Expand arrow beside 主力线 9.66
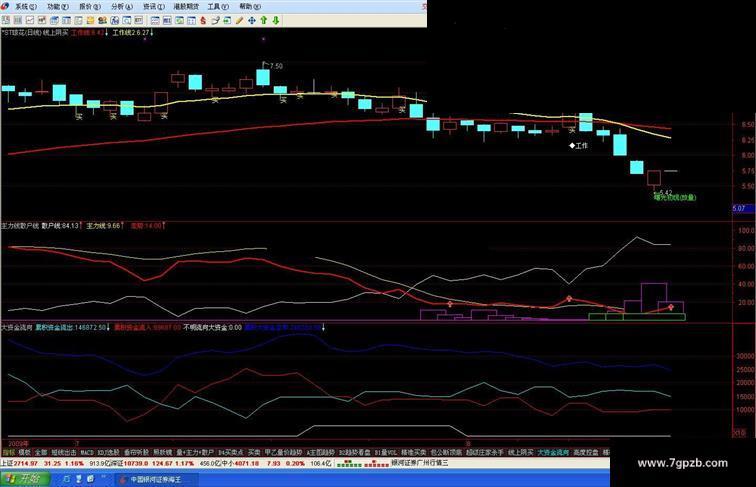The height and width of the screenshot is (487, 756). pyautogui.click(x=123, y=226)
